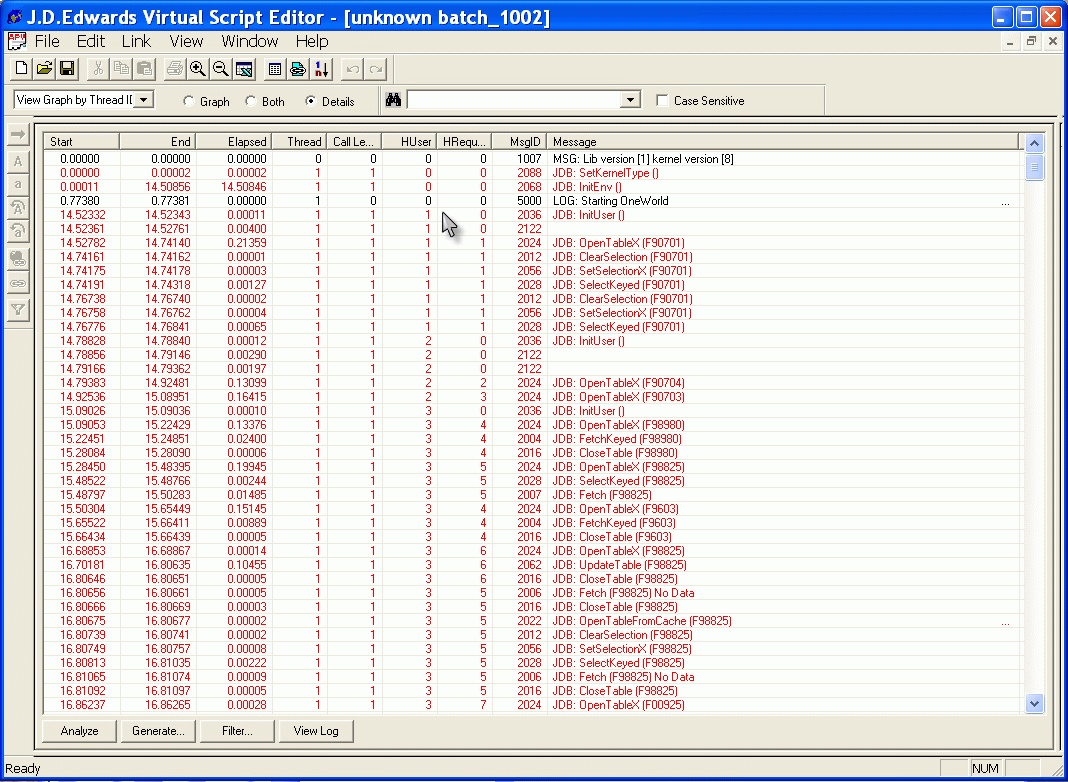Click the open folder toolbar icon
This screenshot has height=782, width=1068.
[44, 68]
